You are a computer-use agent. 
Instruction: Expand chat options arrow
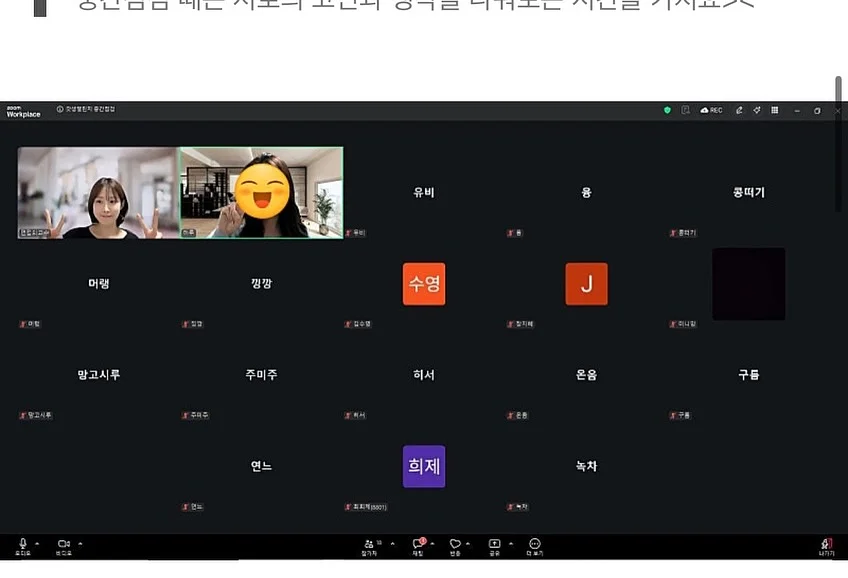[432, 543]
